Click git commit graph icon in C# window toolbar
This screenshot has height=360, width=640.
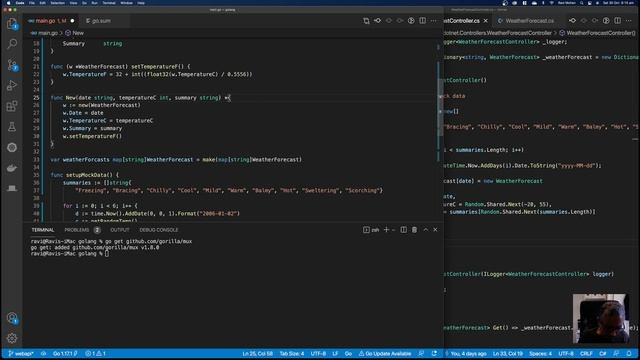(x=573, y=21)
